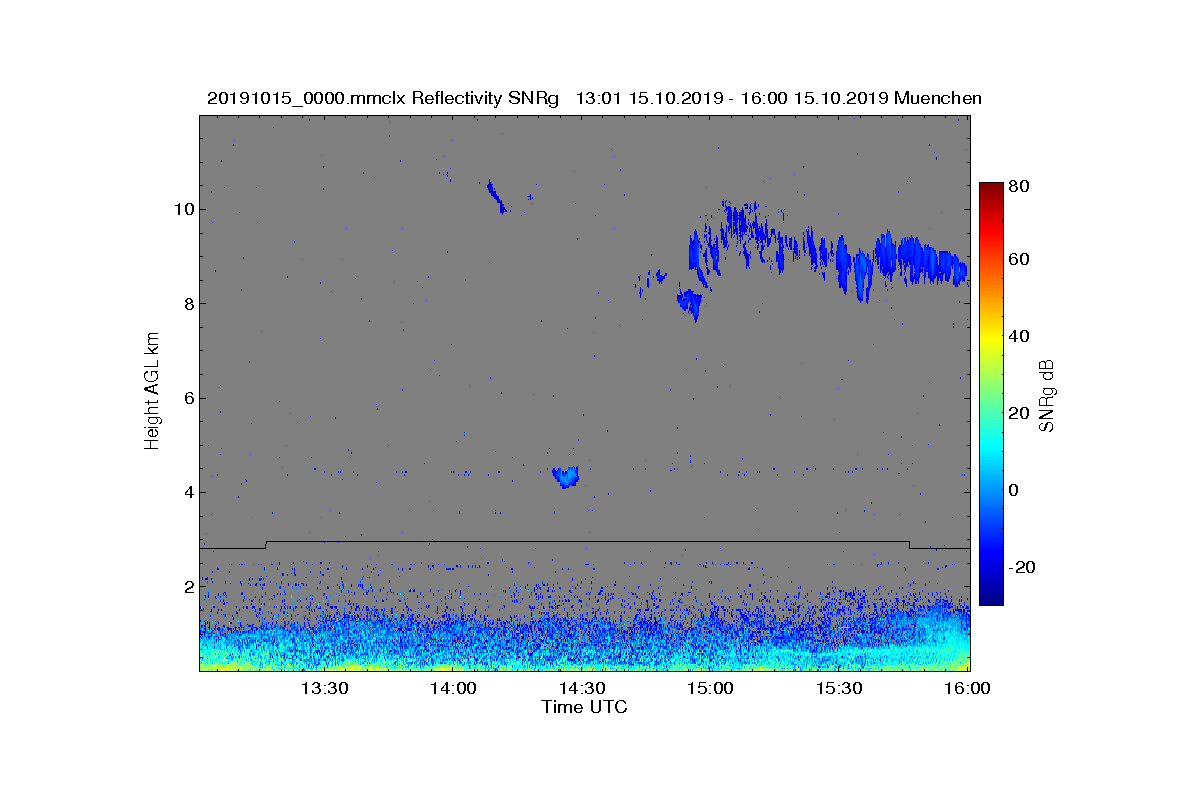Click the 15:30 time tick label
The image size is (1200, 800).
point(839,688)
